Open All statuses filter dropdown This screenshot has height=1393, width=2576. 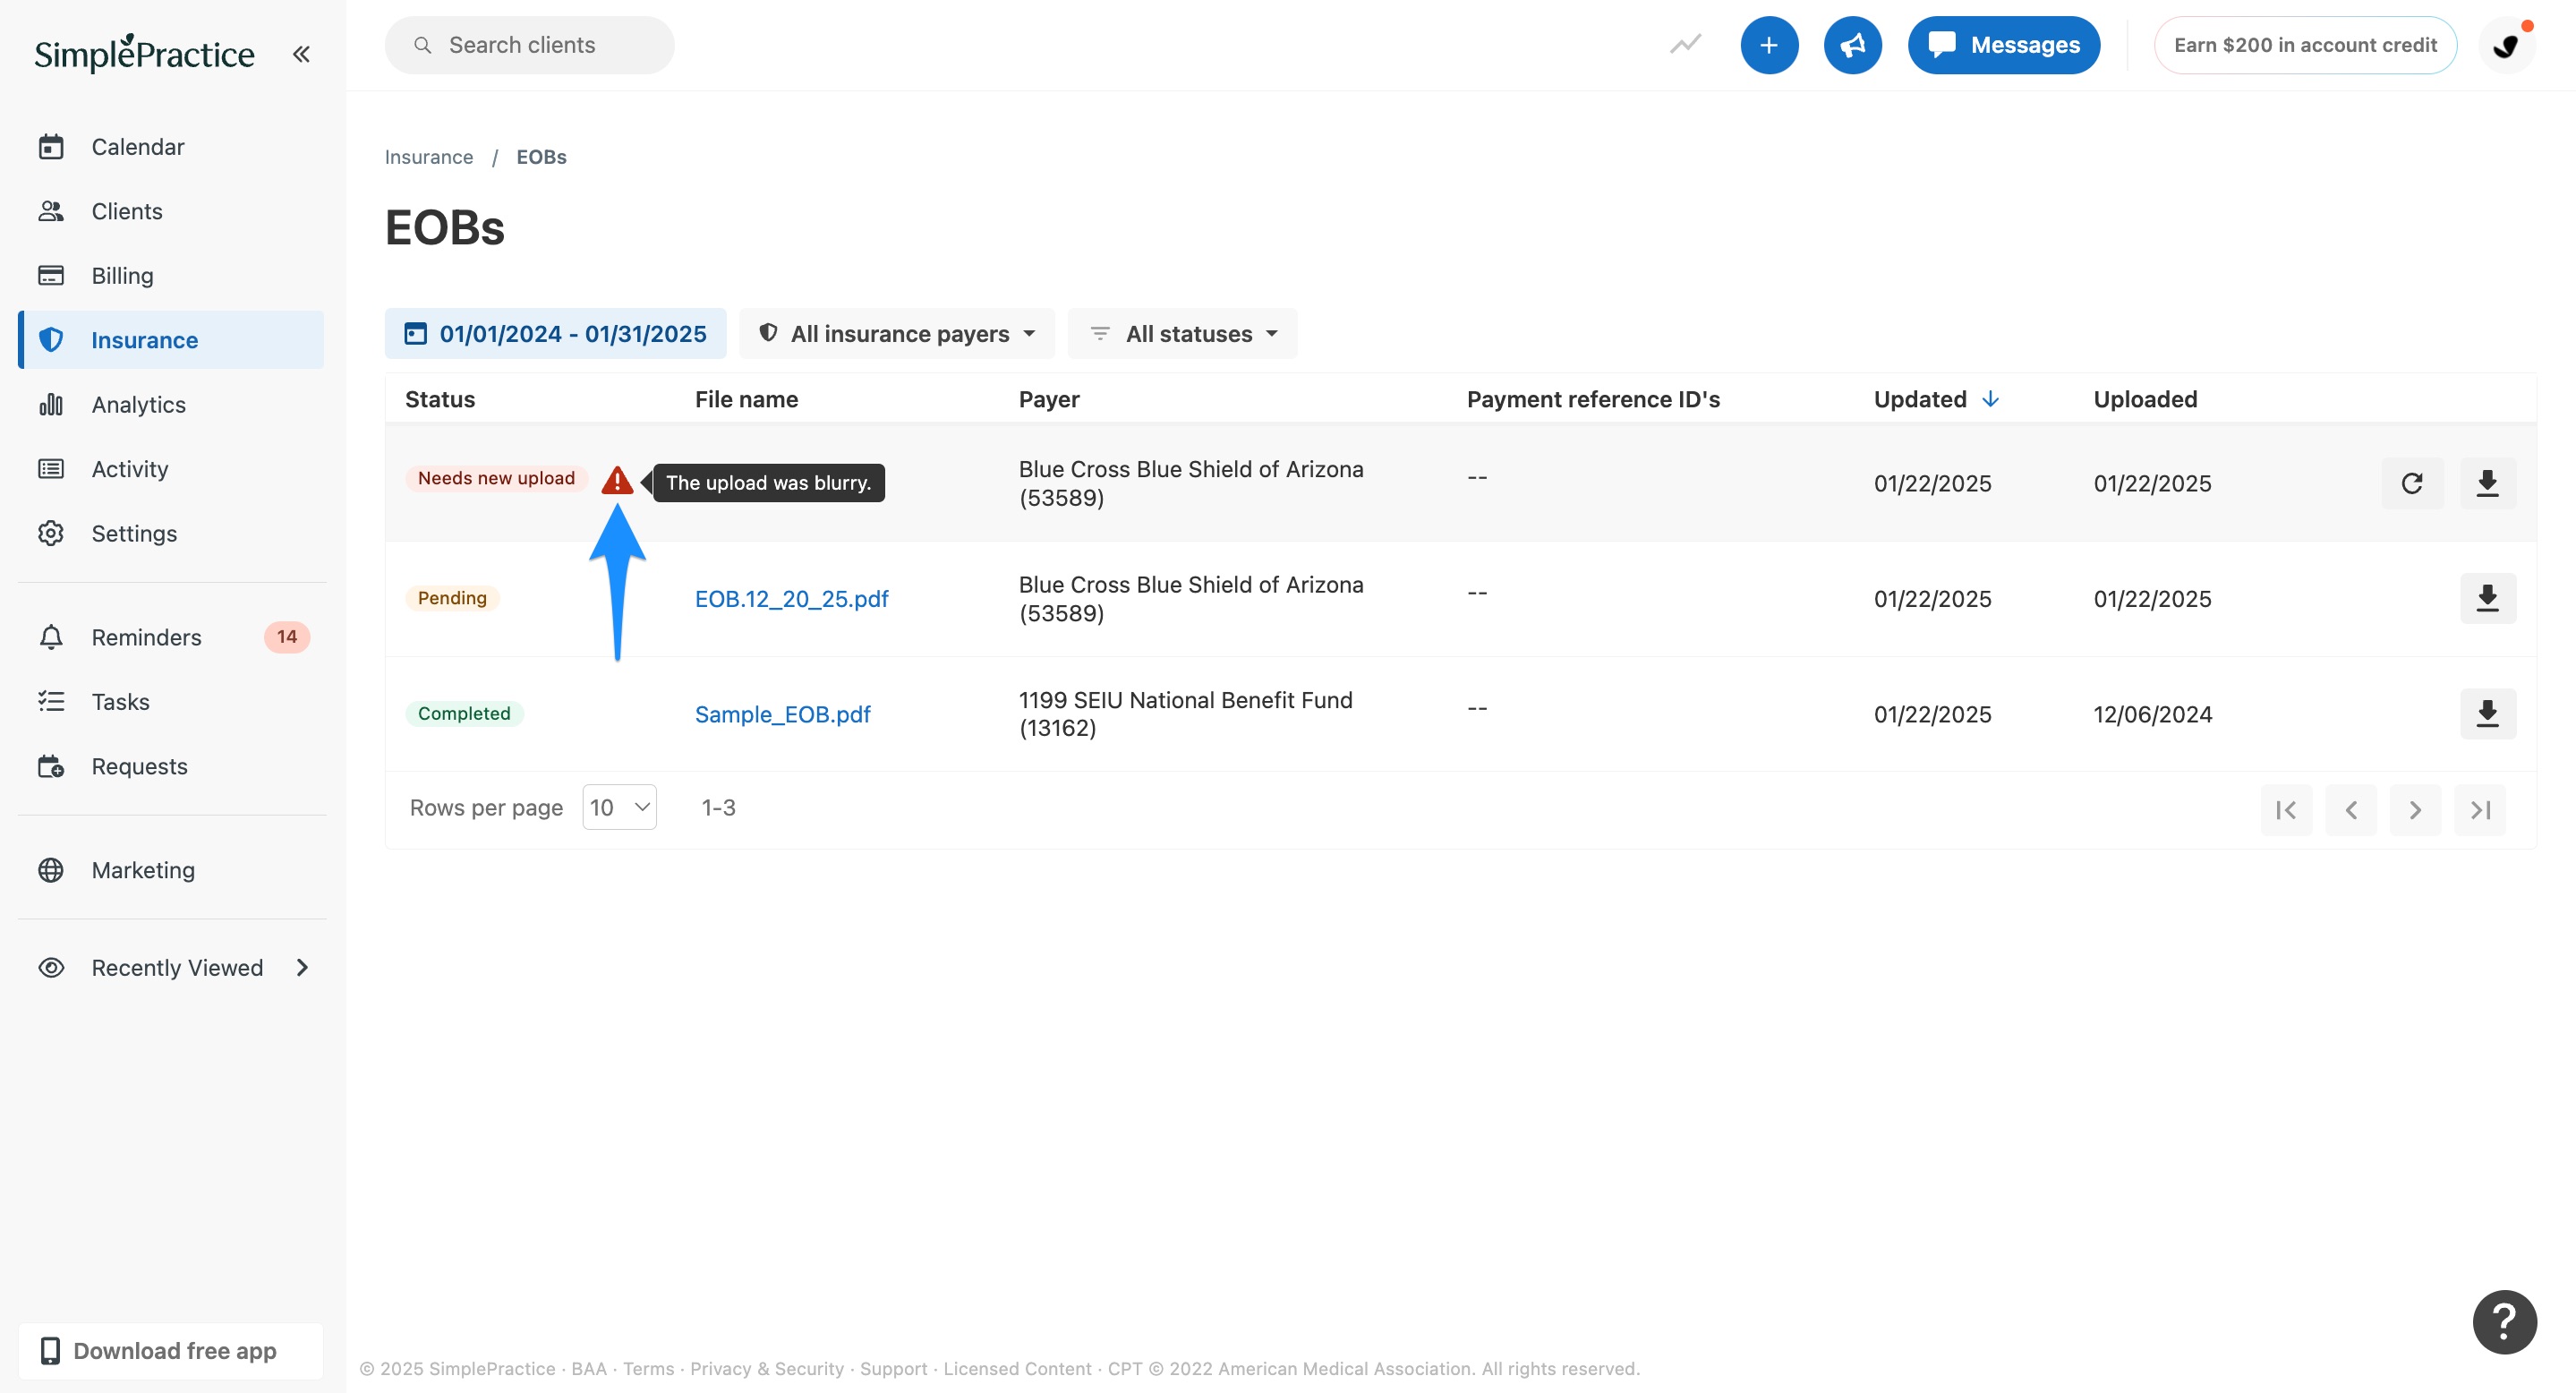click(1182, 334)
